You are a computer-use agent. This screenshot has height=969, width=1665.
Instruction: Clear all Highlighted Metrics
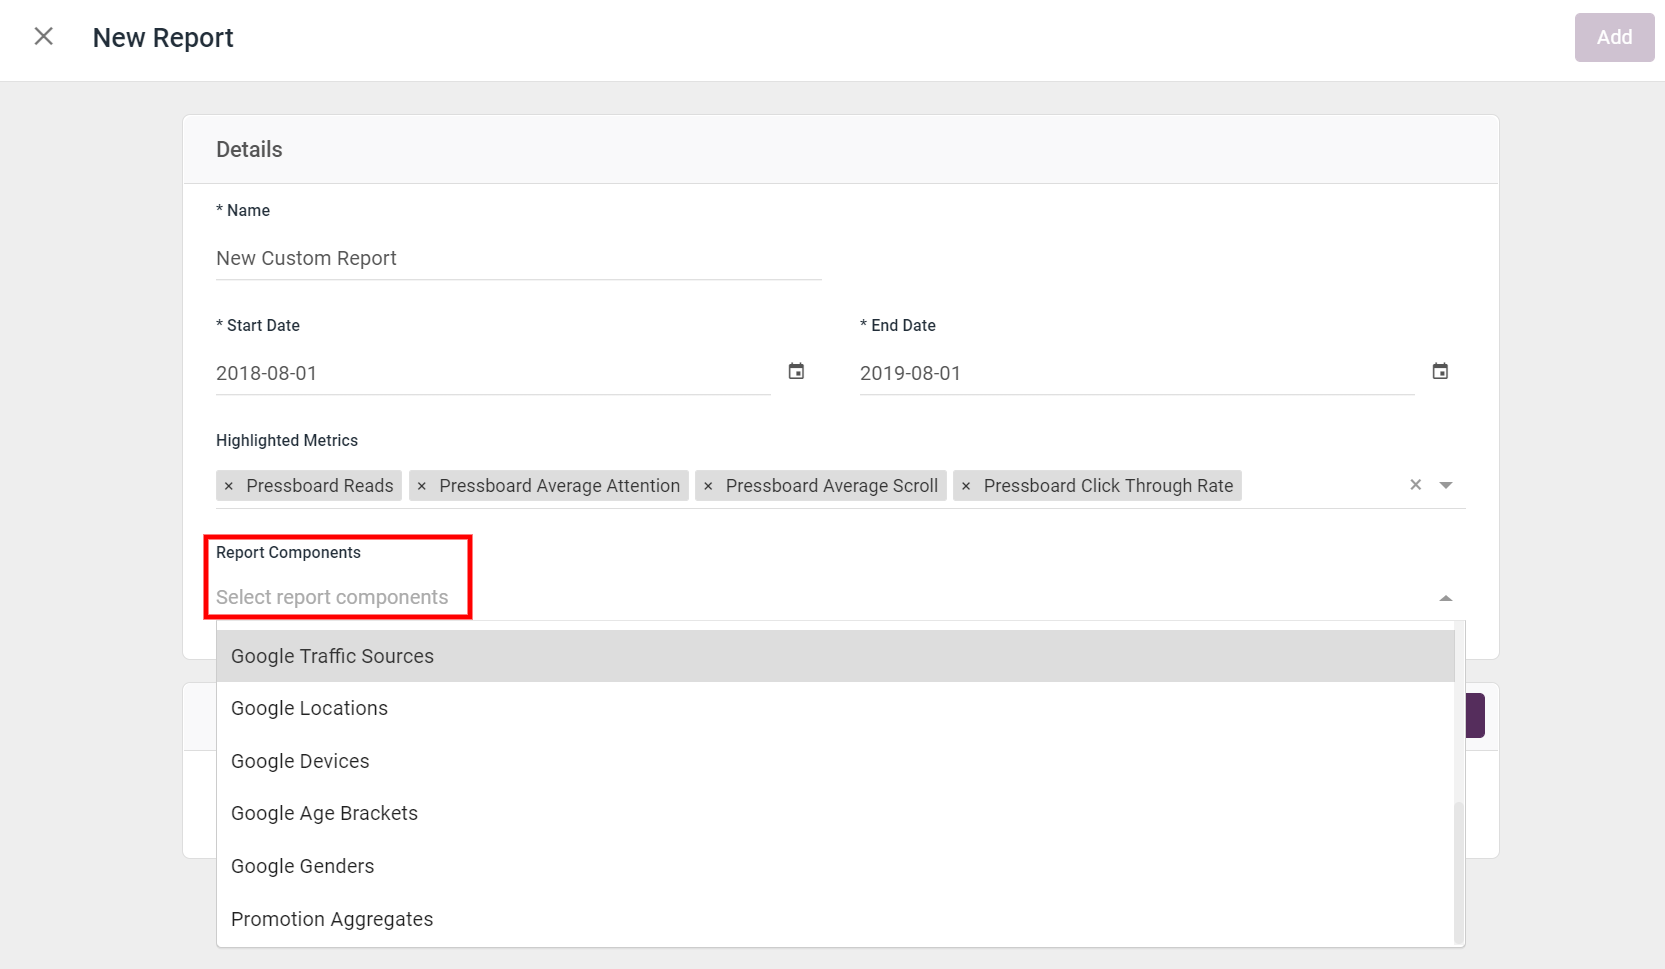(x=1415, y=485)
